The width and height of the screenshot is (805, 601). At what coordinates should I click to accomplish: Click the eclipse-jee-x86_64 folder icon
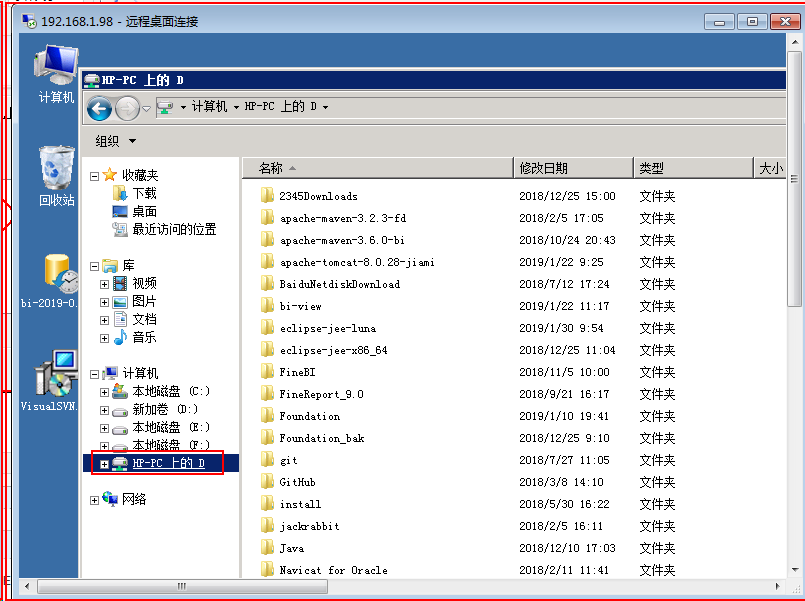pyautogui.click(x=267, y=350)
